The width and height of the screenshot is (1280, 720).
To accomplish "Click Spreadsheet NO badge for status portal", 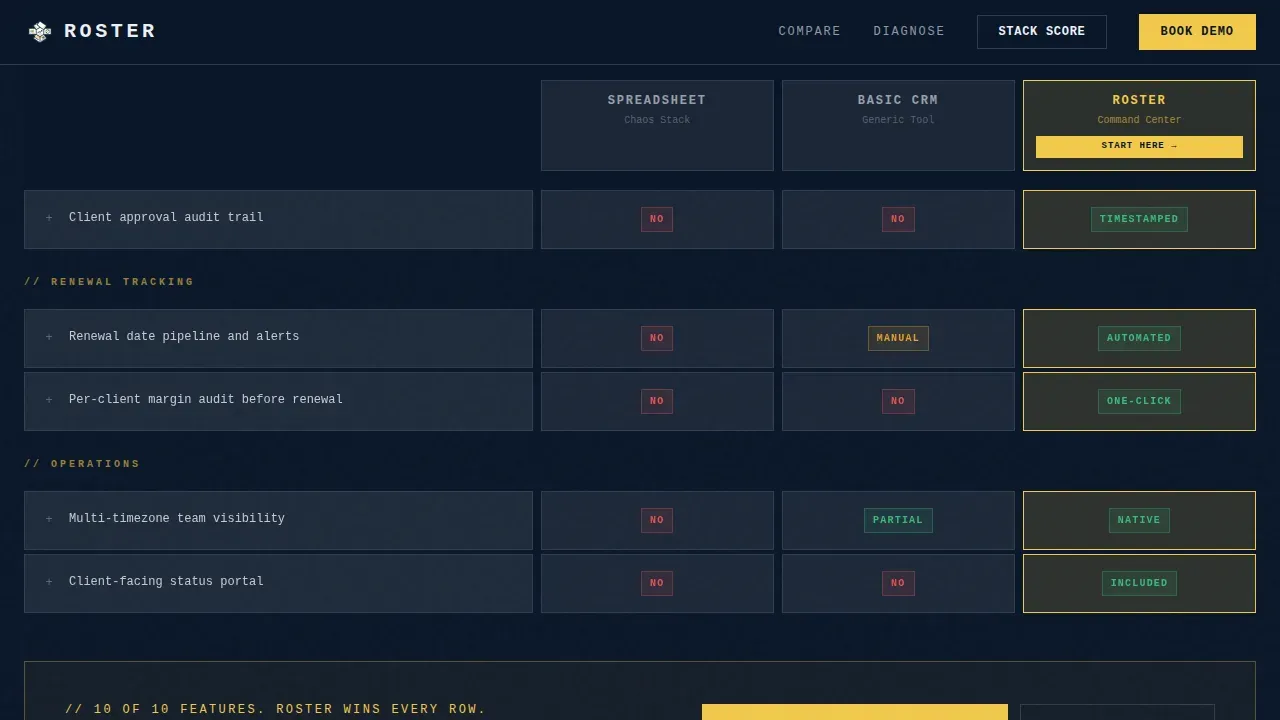I will (x=657, y=583).
